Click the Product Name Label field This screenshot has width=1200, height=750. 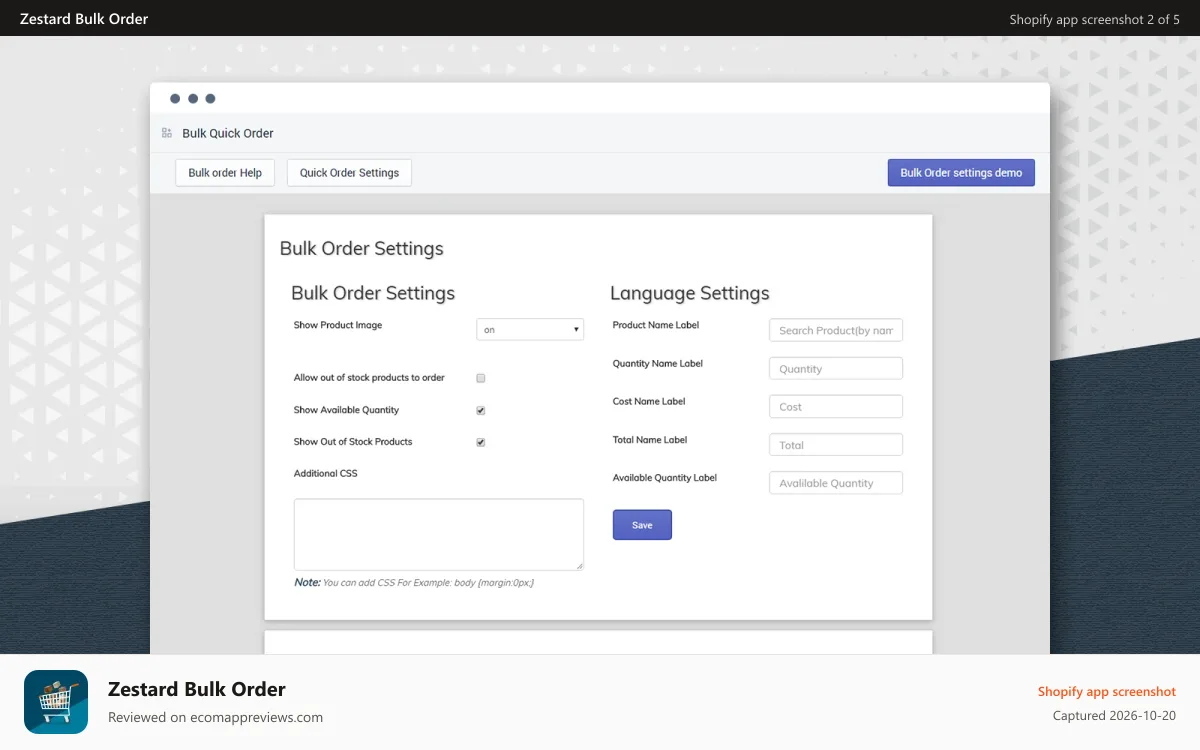click(836, 330)
